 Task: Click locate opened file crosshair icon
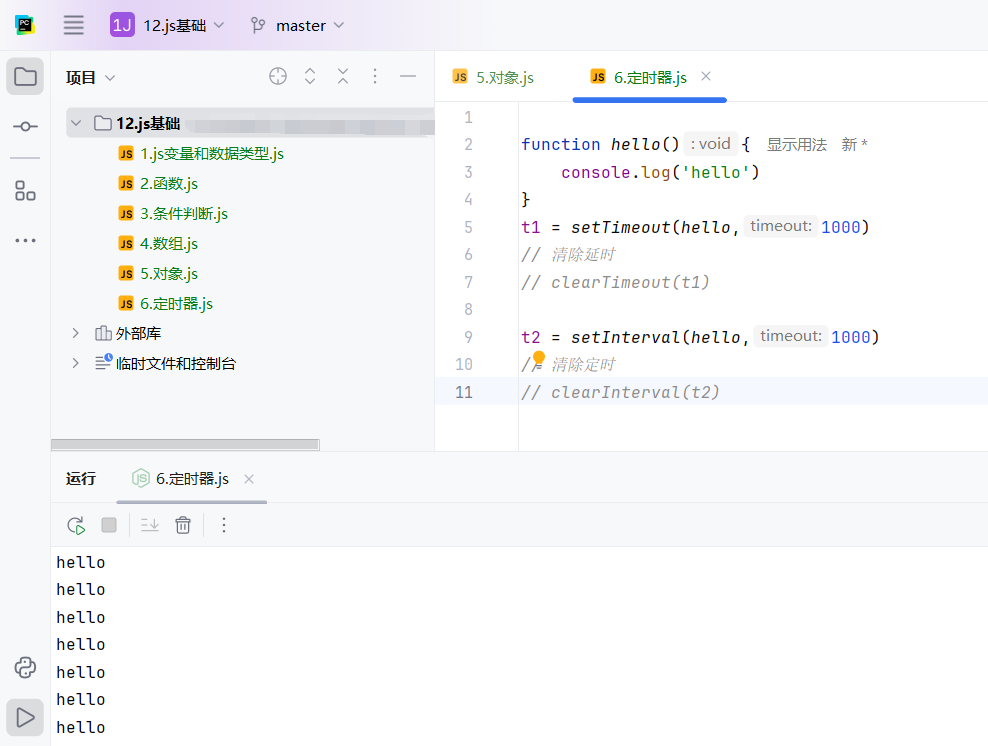pyautogui.click(x=278, y=77)
